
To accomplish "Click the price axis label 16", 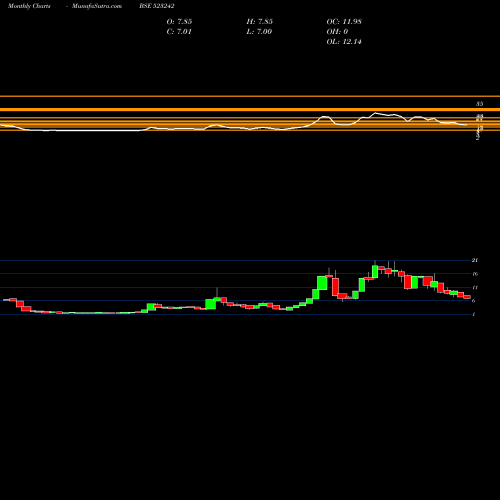I will click(x=475, y=274).
